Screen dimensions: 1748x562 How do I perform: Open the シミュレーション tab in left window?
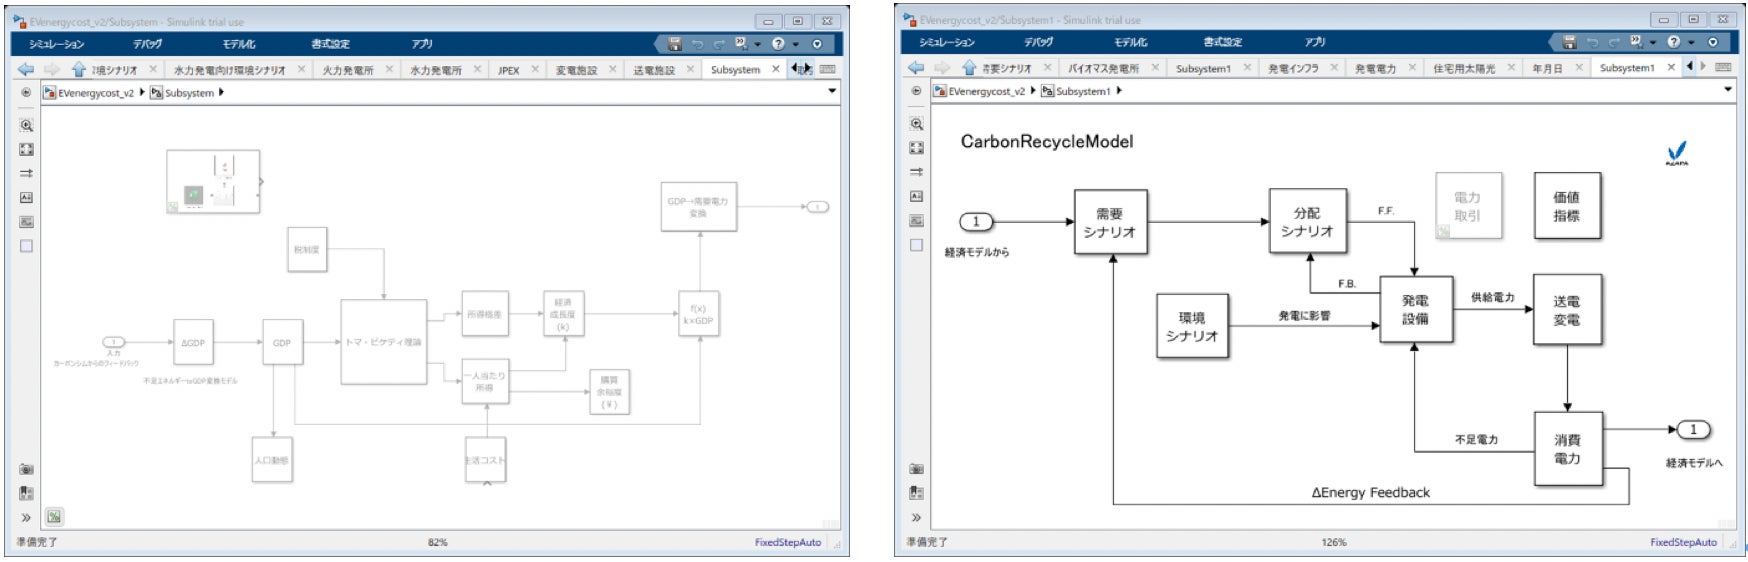tap(57, 44)
